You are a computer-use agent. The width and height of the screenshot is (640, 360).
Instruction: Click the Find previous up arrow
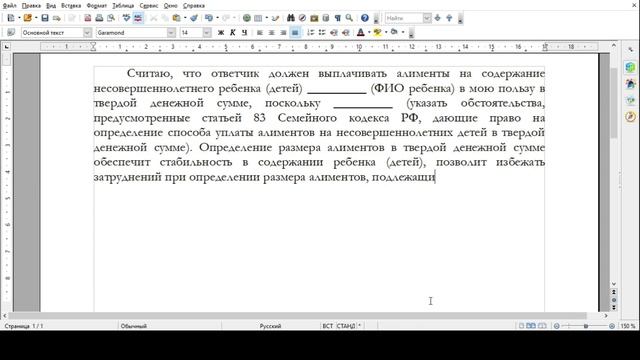click(x=449, y=18)
